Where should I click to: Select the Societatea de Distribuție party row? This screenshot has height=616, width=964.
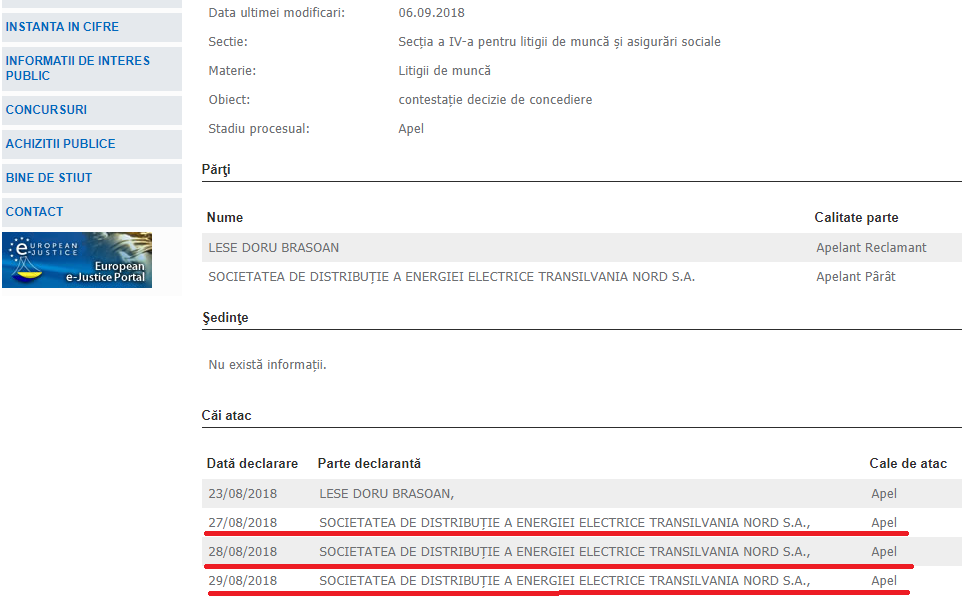[451, 276]
